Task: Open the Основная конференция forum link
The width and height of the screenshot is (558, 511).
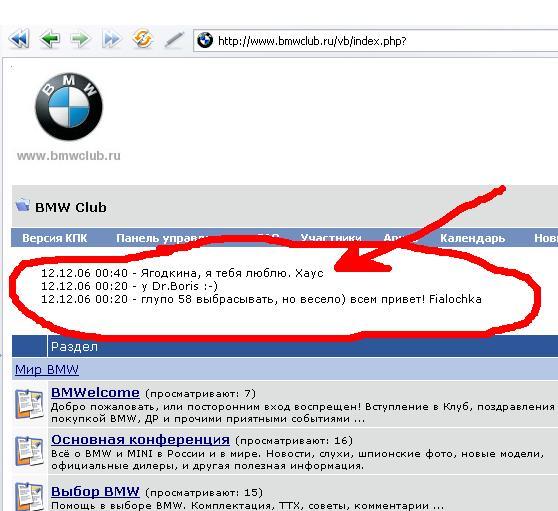Action: (140, 440)
